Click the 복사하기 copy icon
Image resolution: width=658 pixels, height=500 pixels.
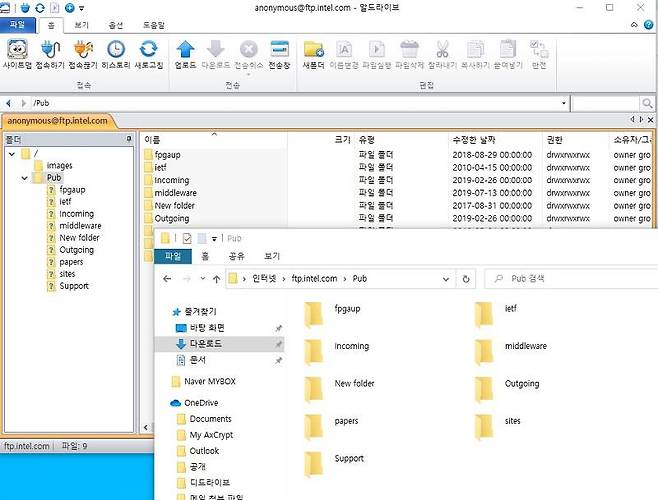click(x=475, y=54)
